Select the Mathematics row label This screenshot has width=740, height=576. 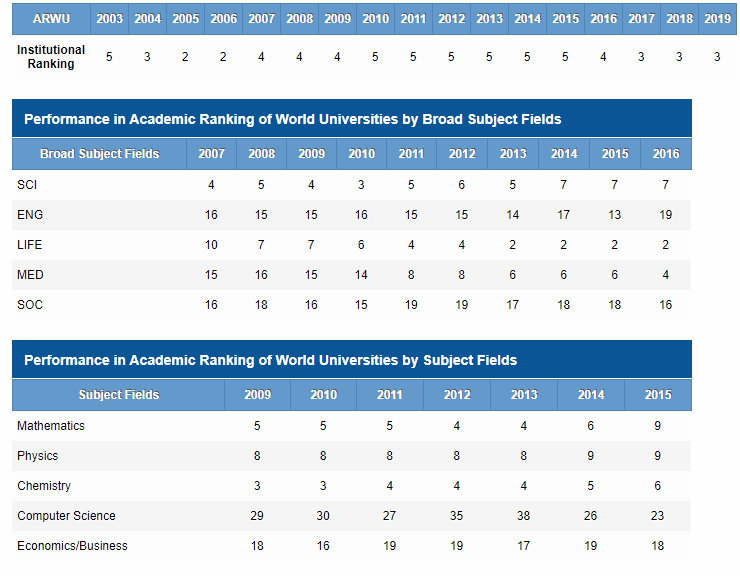coord(50,426)
